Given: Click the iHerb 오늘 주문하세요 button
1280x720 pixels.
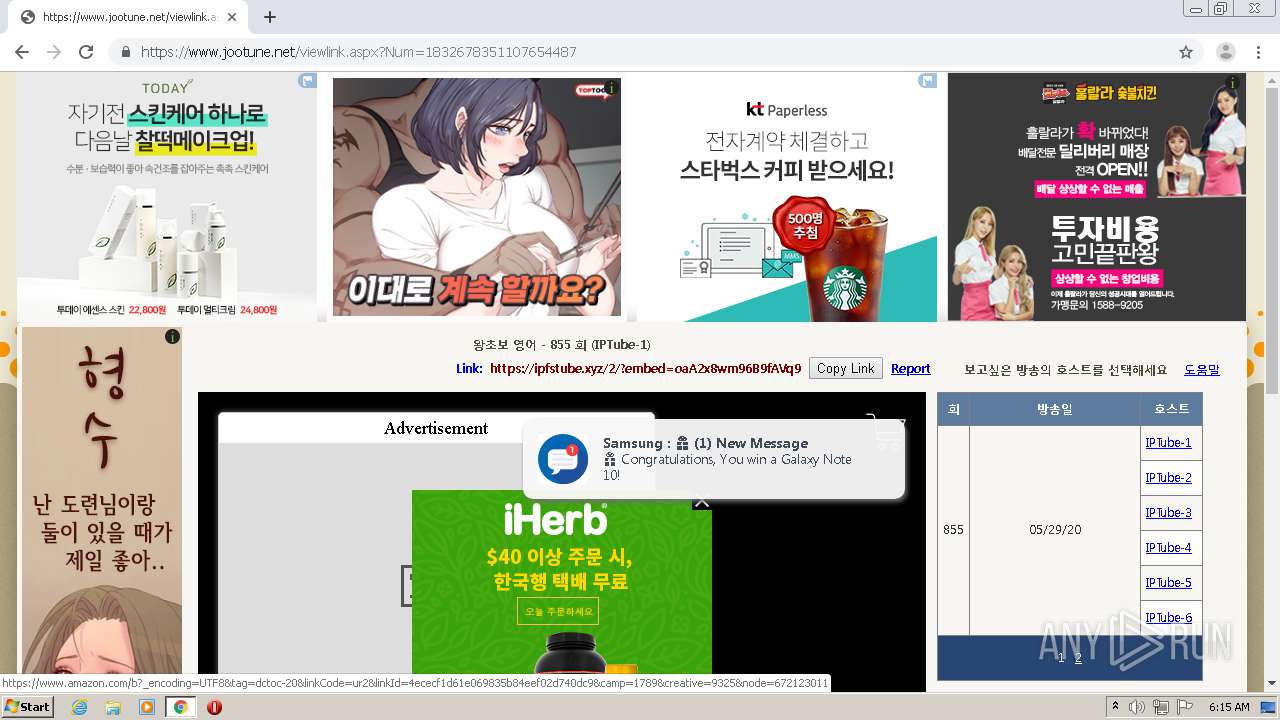Looking at the screenshot, I should 558,611.
